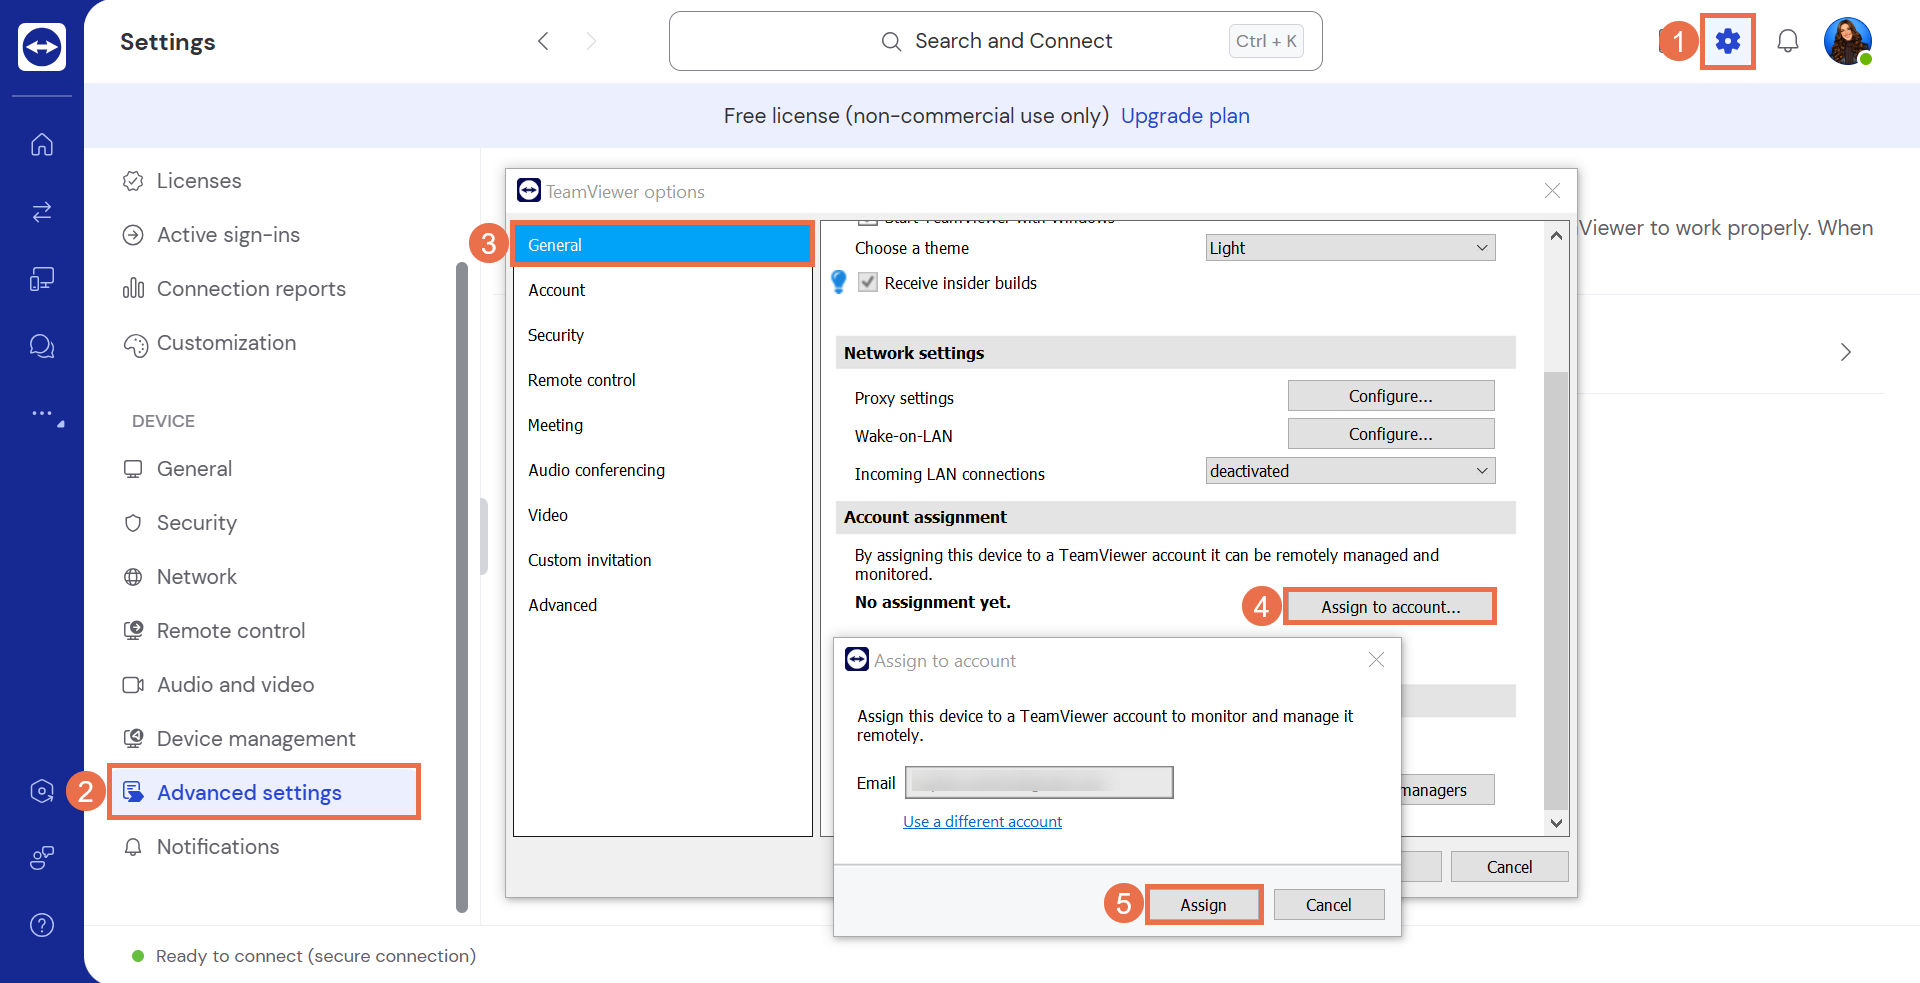Open the Choose a theme dropdown
The height and width of the screenshot is (983, 1920).
(1350, 248)
